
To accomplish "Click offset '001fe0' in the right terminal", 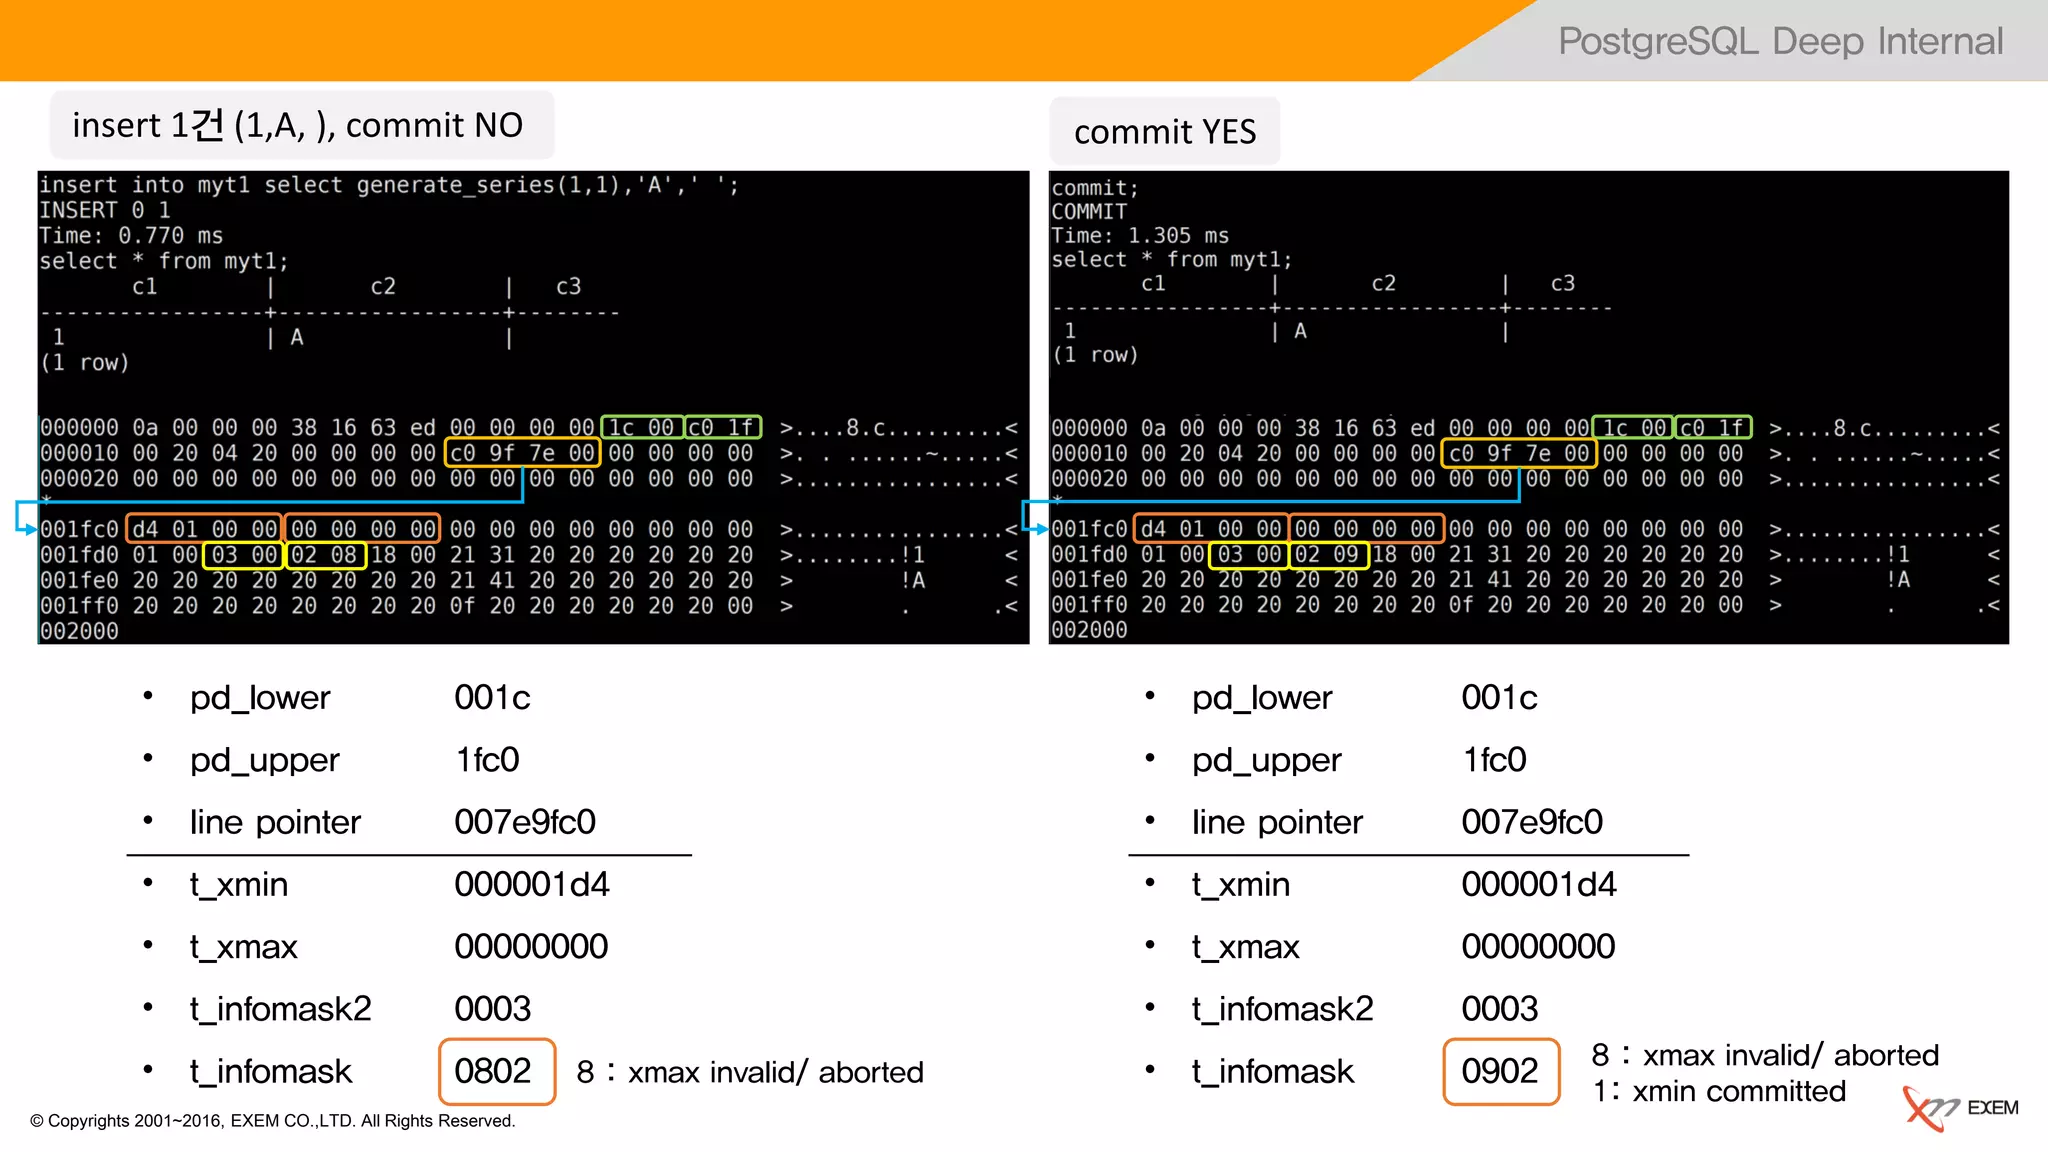I will [x=1089, y=580].
